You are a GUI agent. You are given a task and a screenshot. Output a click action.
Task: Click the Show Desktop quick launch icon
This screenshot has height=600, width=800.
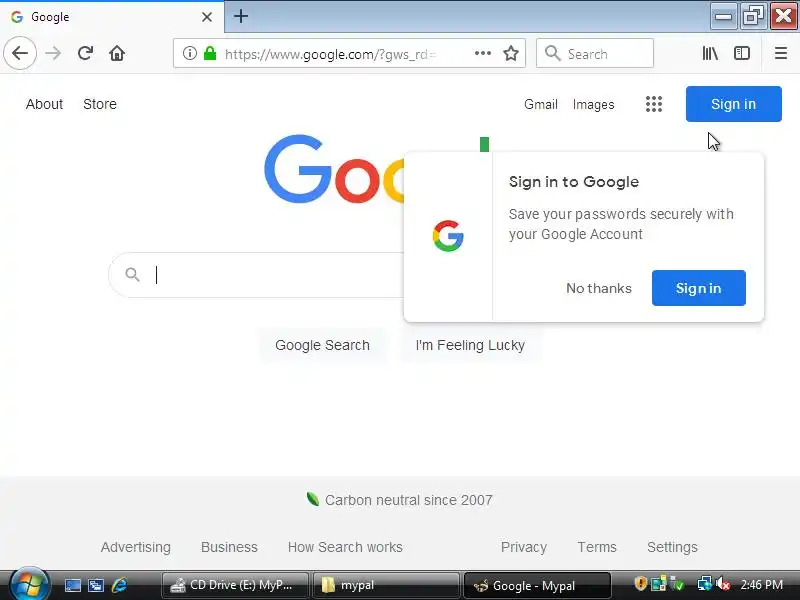point(72,585)
